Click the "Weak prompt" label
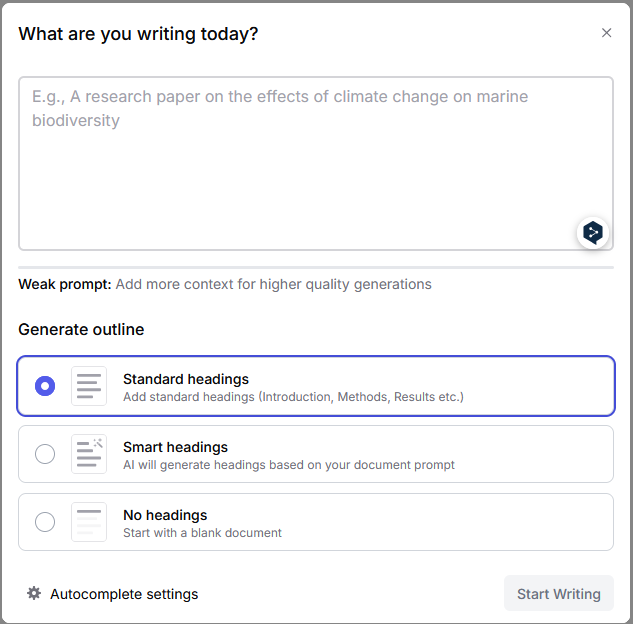 tap(64, 284)
